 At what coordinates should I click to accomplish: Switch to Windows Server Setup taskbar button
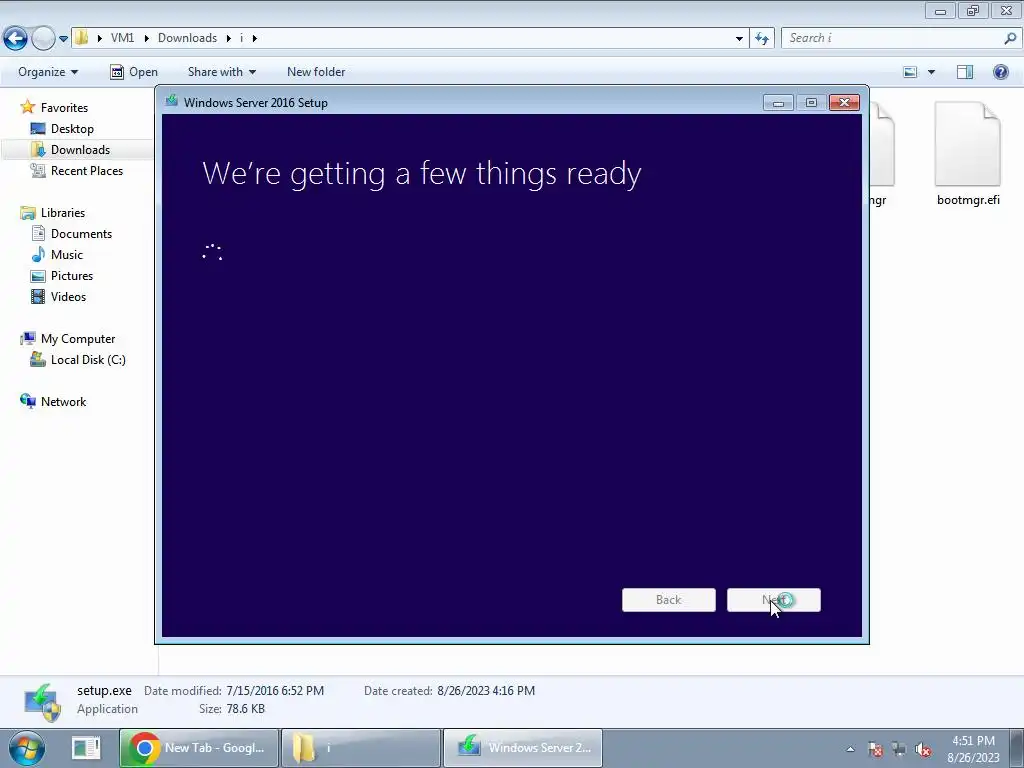point(523,748)
